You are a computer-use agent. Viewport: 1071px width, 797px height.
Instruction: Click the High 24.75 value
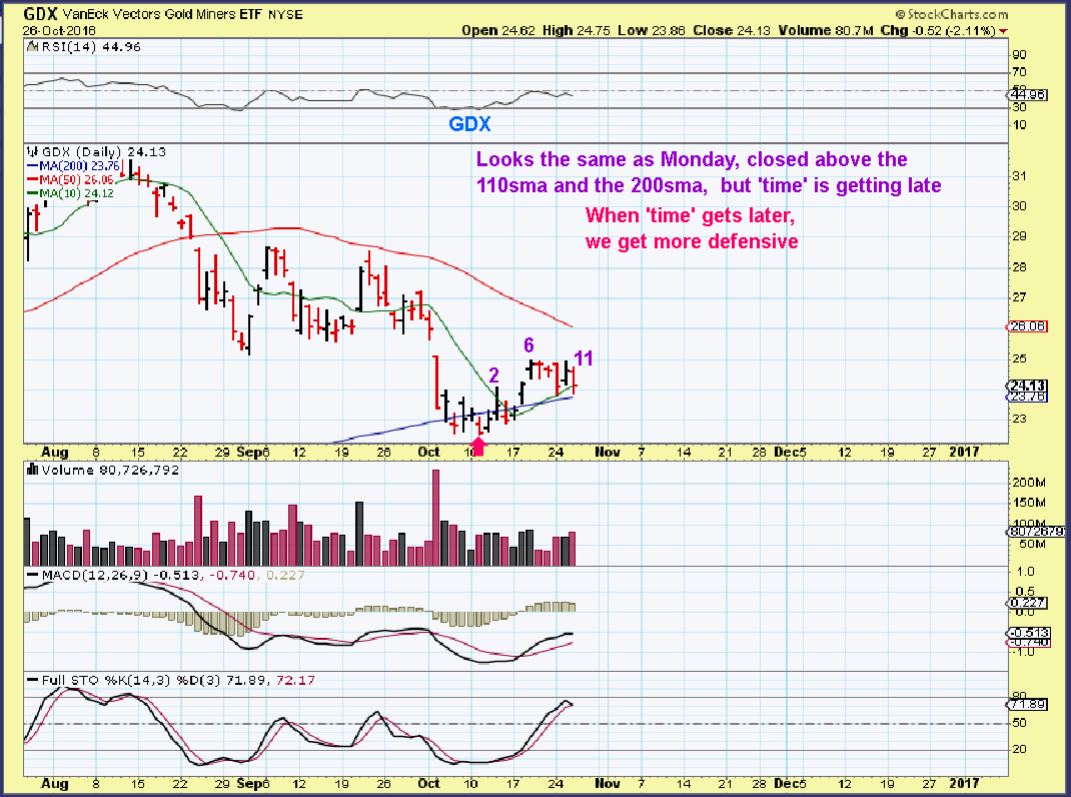(x=576, y=31)
